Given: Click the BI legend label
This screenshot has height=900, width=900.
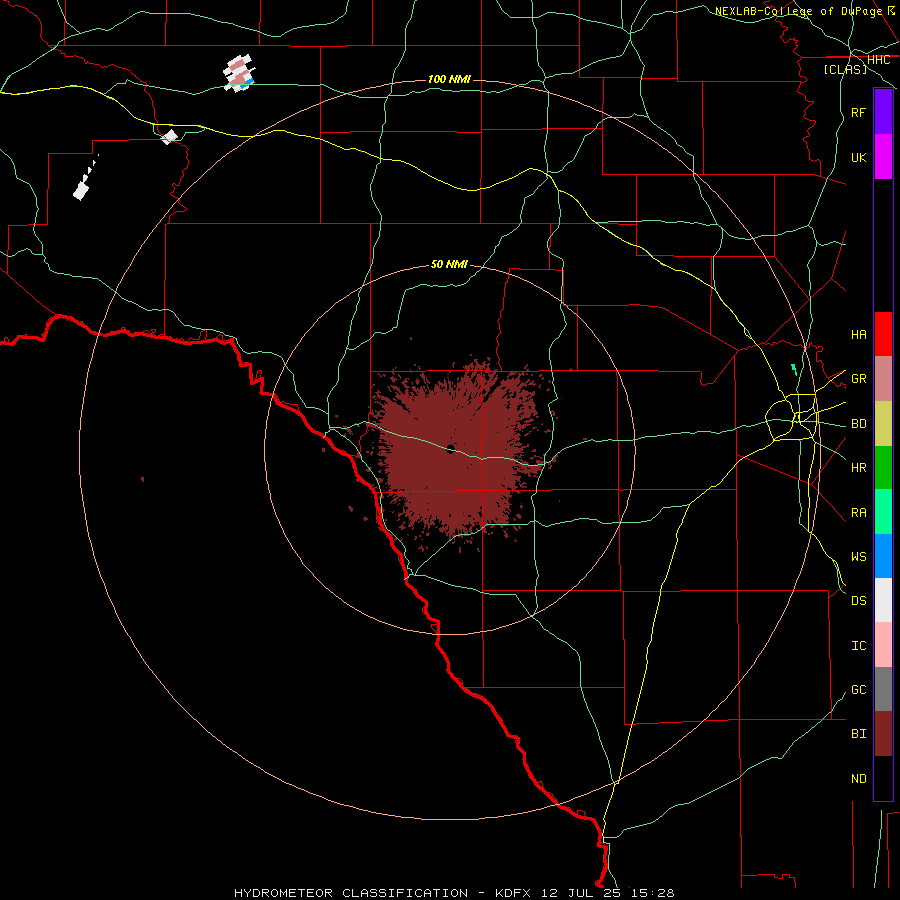Looking at the screenshot, I should [x=858, y=734].
